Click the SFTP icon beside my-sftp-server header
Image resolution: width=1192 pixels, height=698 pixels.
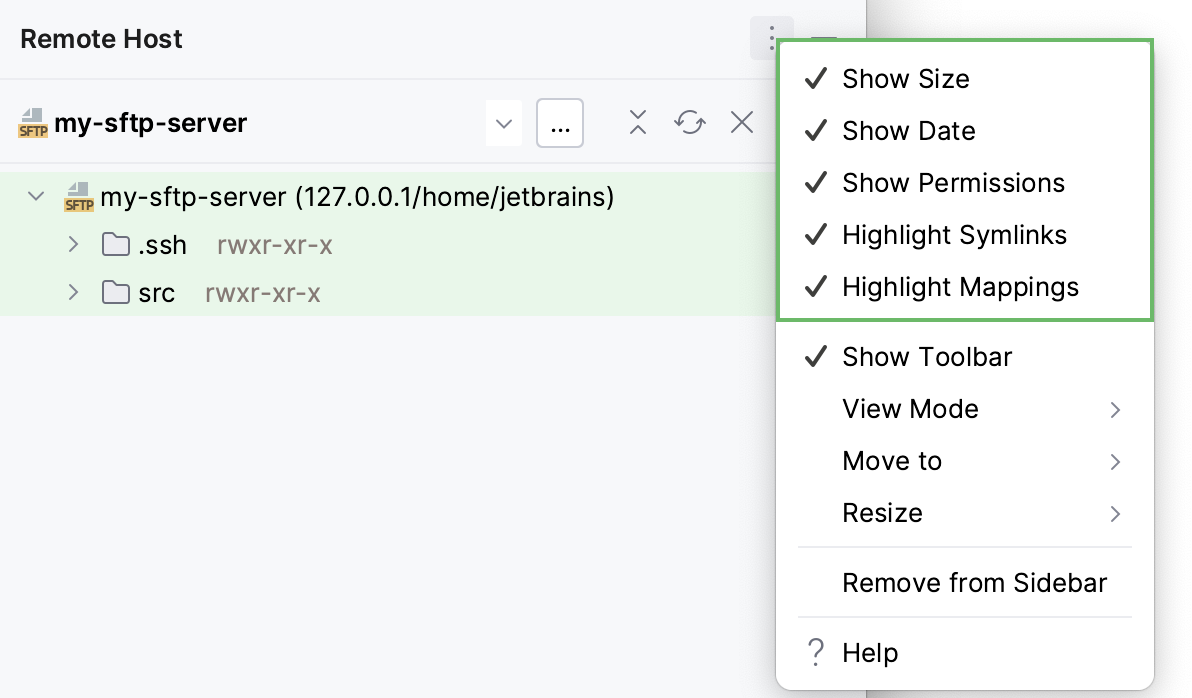tap(33, 122)
